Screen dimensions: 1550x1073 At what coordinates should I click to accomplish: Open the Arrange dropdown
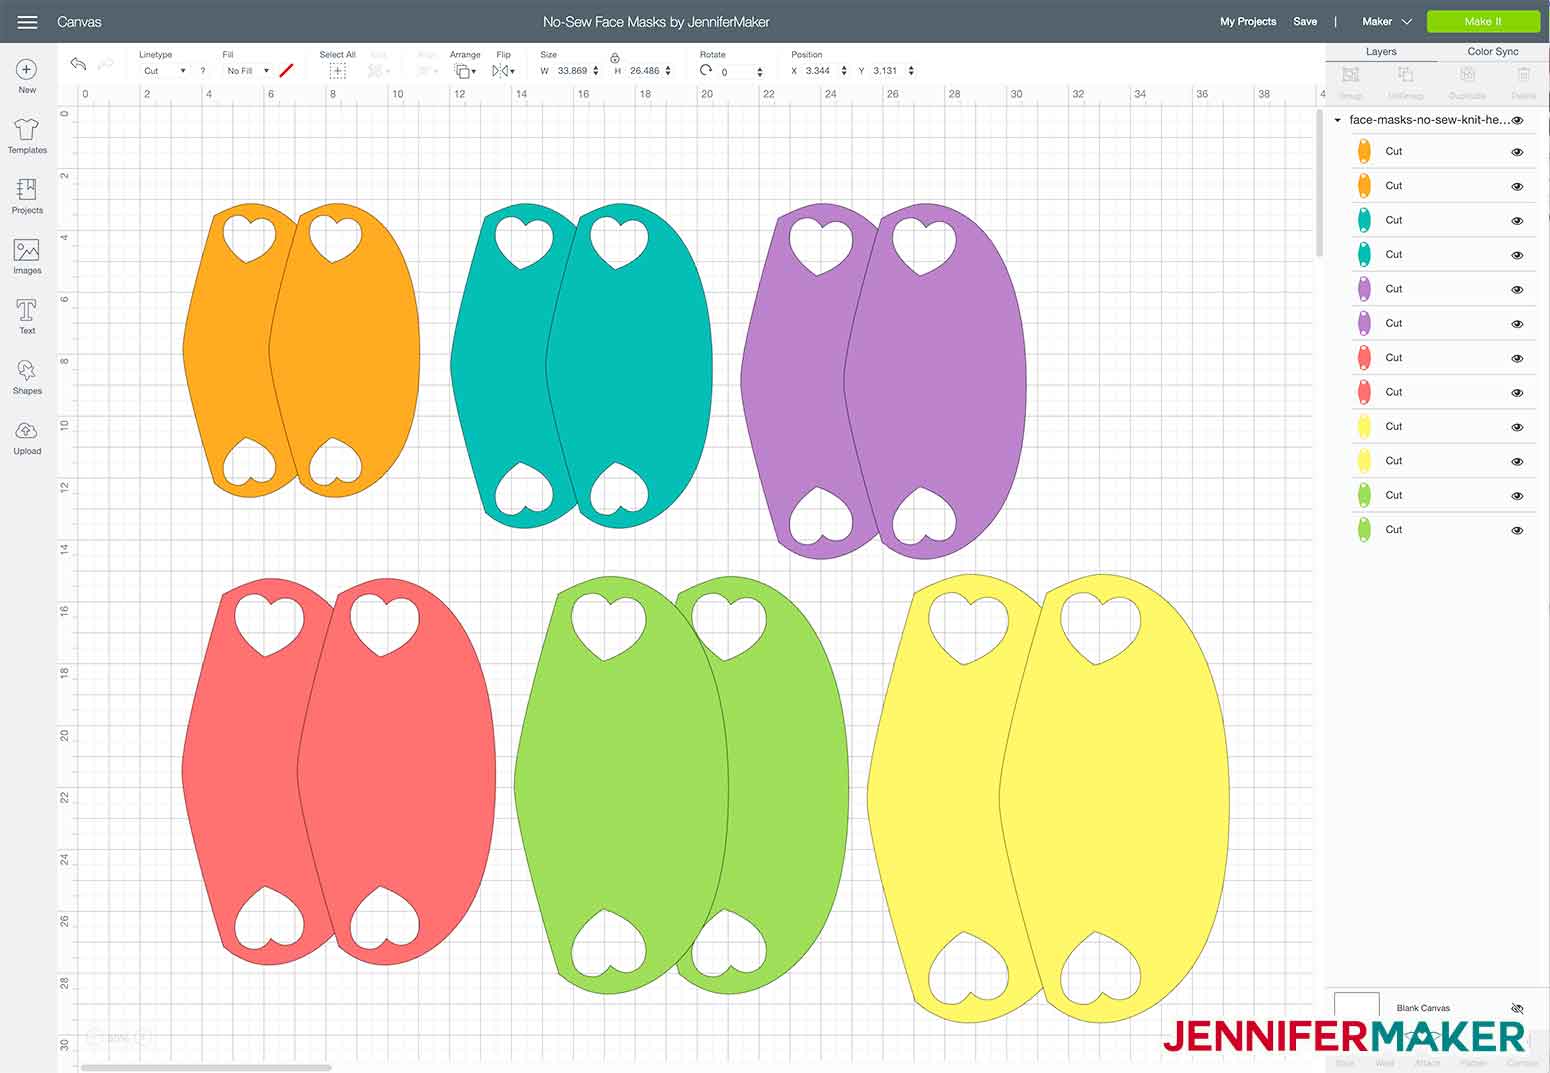click(x=465, y=71)
